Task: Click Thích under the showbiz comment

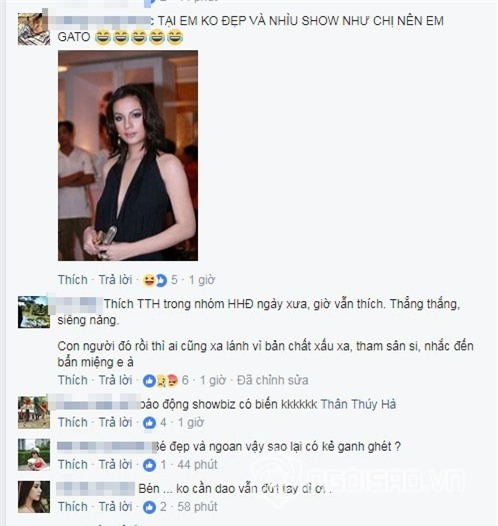Action: point(73,423)
